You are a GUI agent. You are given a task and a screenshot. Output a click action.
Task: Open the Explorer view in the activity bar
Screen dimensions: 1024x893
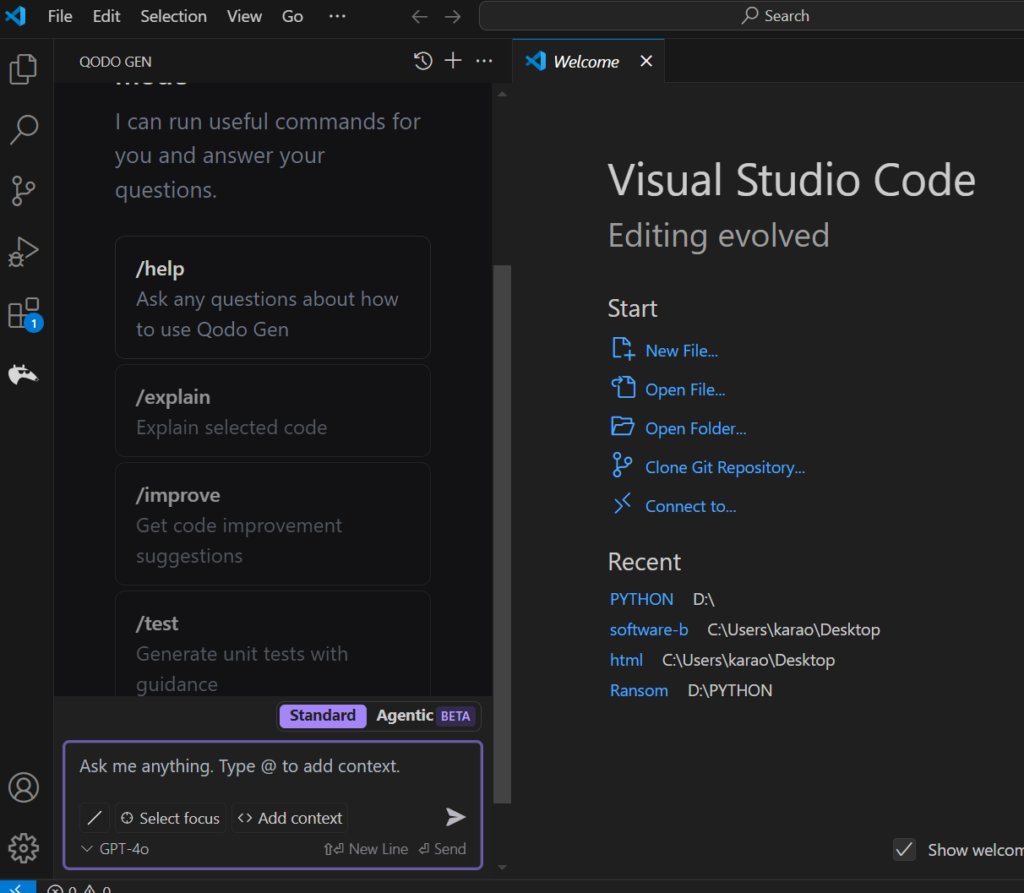pos(24,69)
